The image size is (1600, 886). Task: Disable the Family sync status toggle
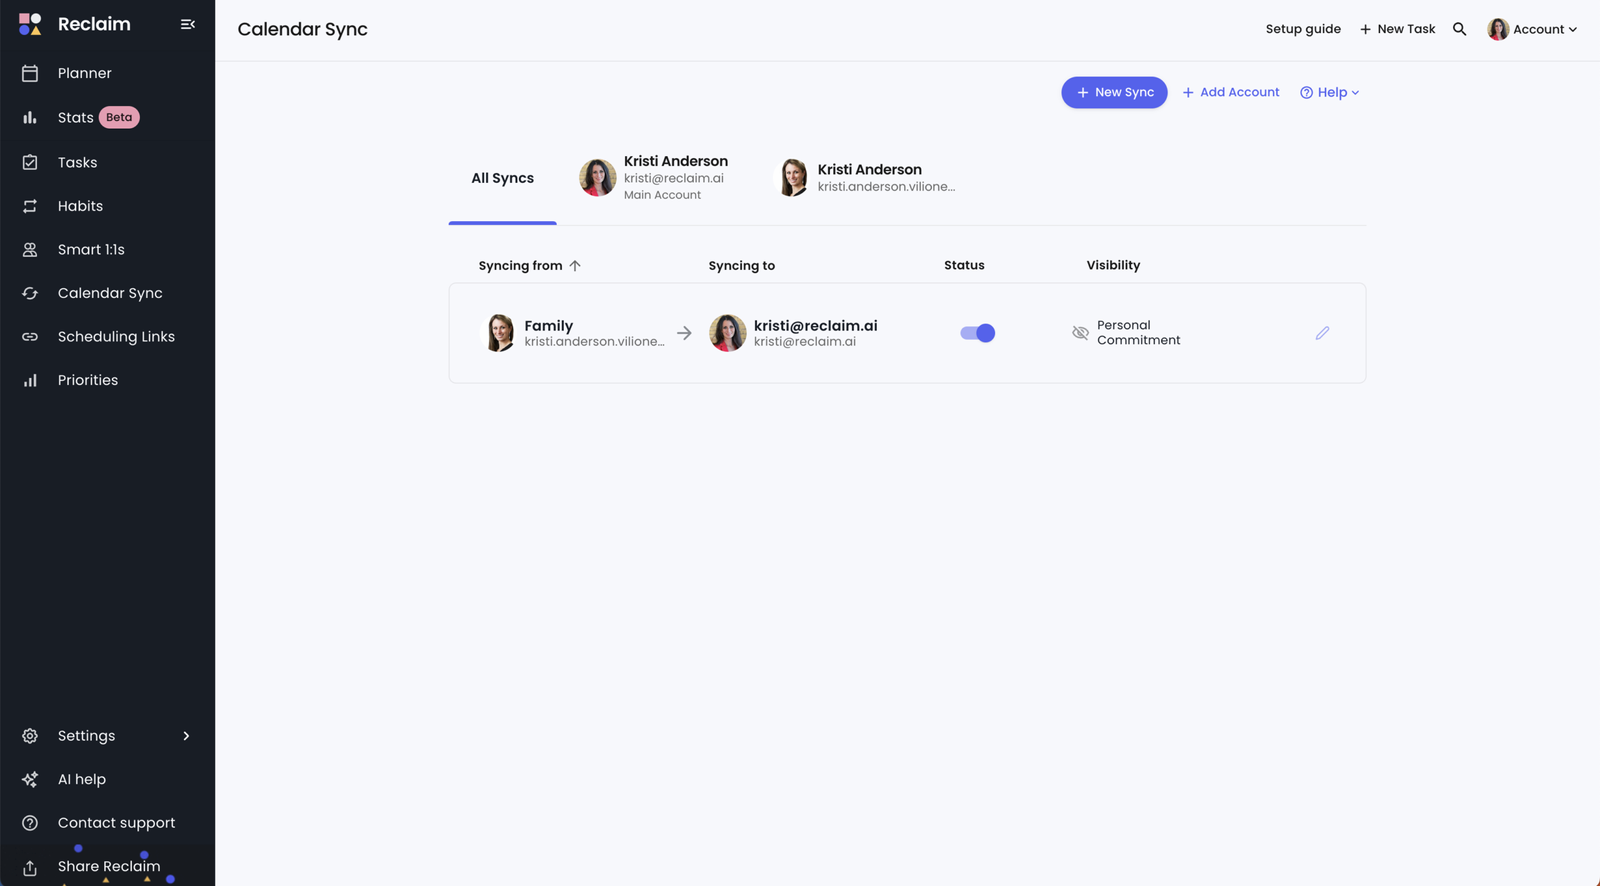pos(977,333)
